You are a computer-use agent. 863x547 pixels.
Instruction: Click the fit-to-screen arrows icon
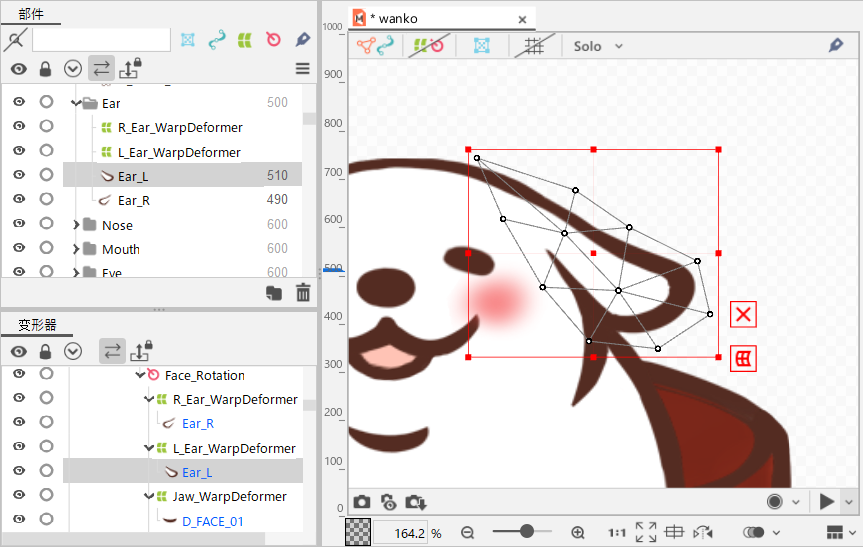pos(646,533)
